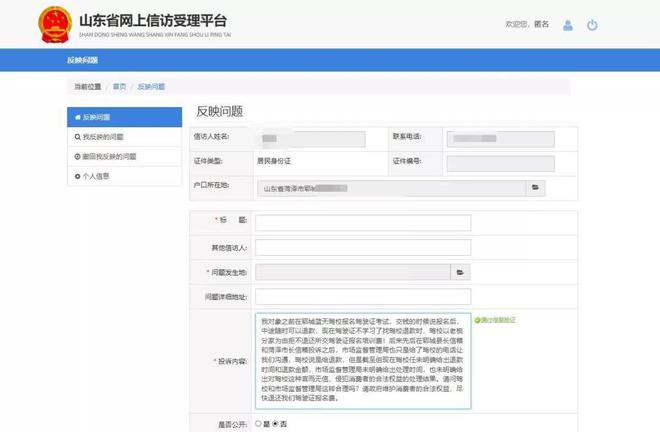This screenshot has width=660, height=432.
Task: Click the 其他信访人 input field
Action: (x=362, y=247)
